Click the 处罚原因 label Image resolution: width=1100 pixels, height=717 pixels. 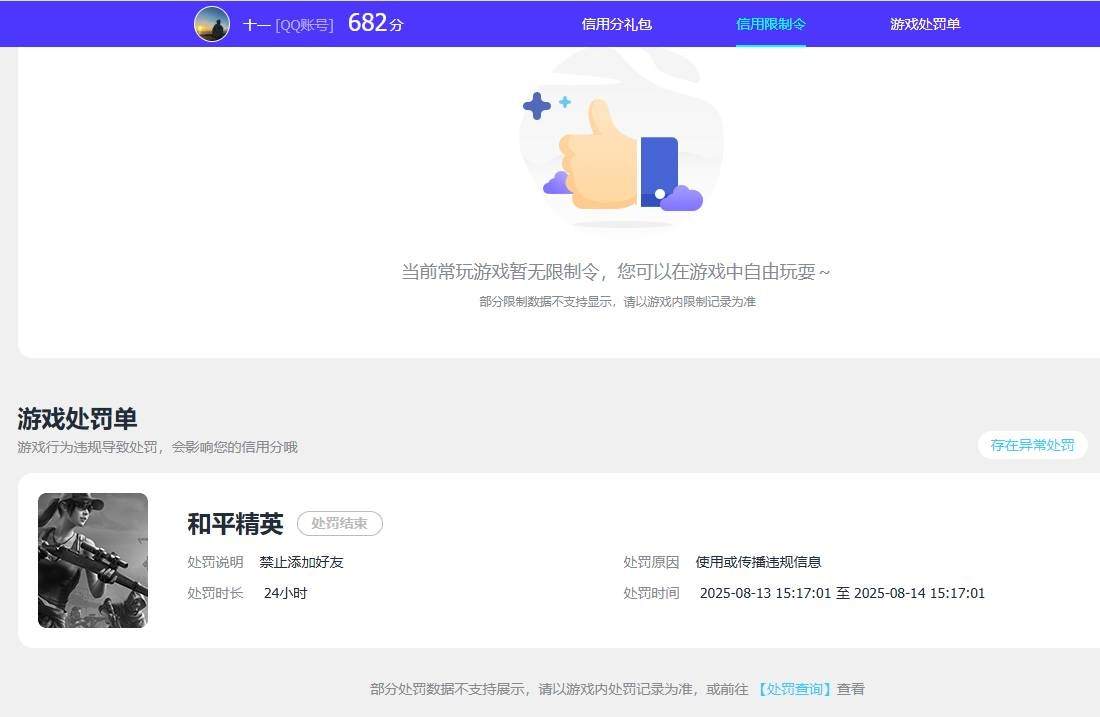tap(651, 562)
